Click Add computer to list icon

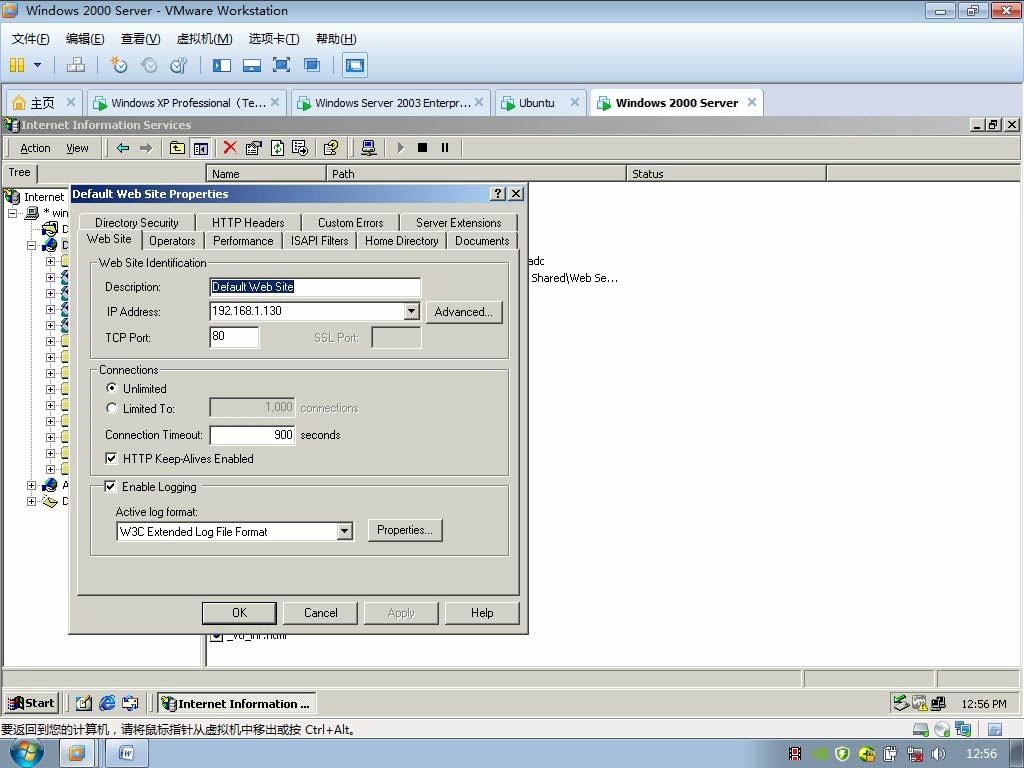click(x=368, y=148)
